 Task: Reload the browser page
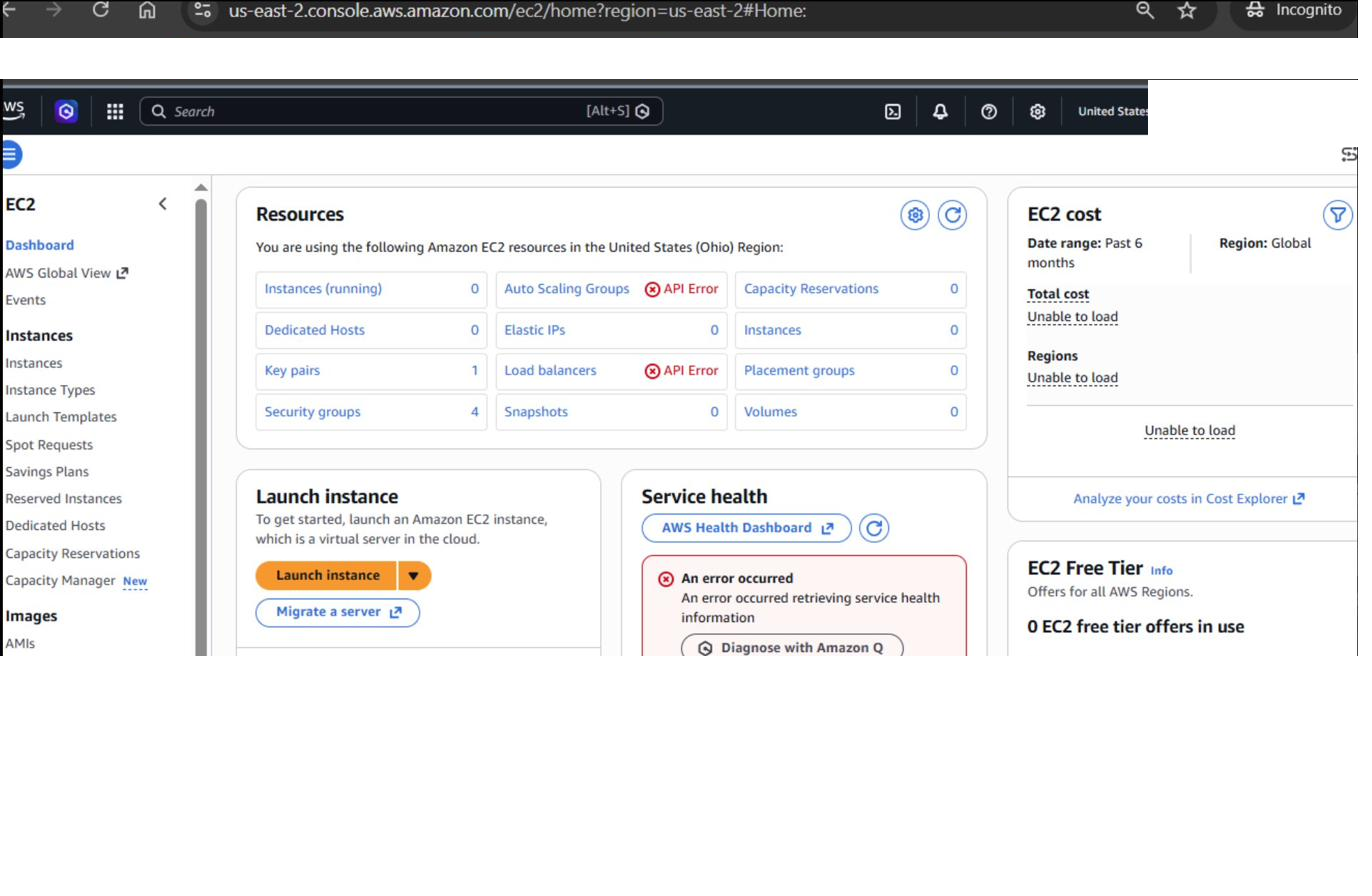click(x=100, y=11)
